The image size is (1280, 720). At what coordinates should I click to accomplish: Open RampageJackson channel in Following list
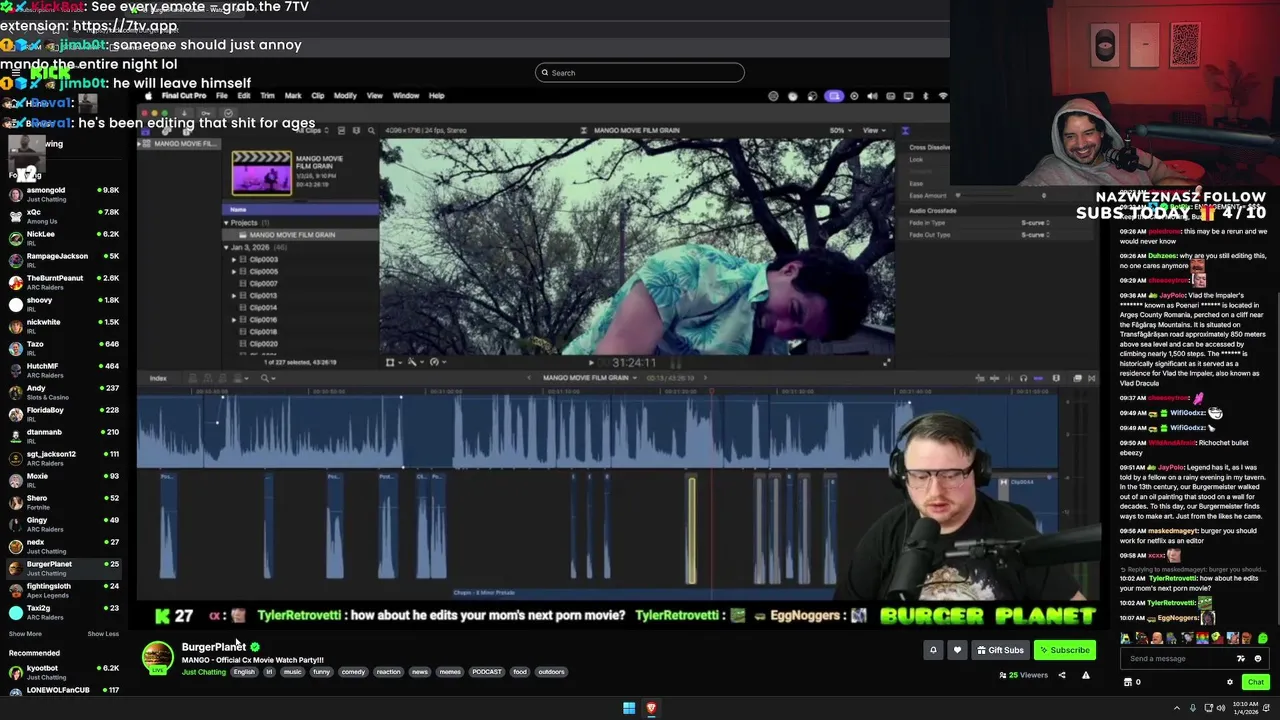(64, 260)
